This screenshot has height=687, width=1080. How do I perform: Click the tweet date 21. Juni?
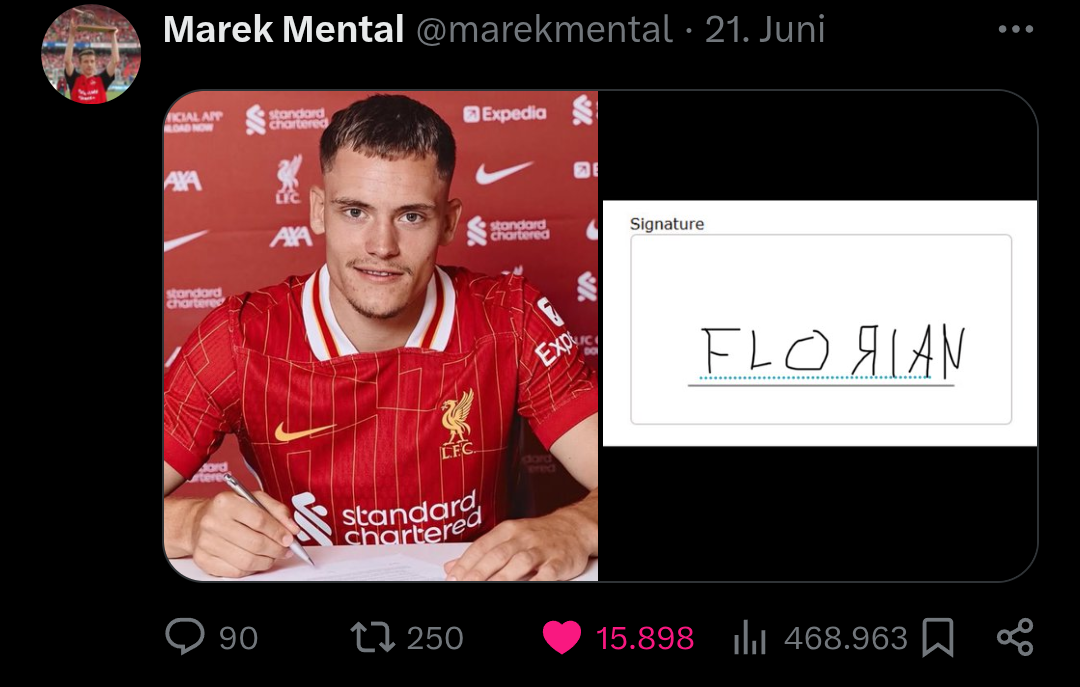765,30
